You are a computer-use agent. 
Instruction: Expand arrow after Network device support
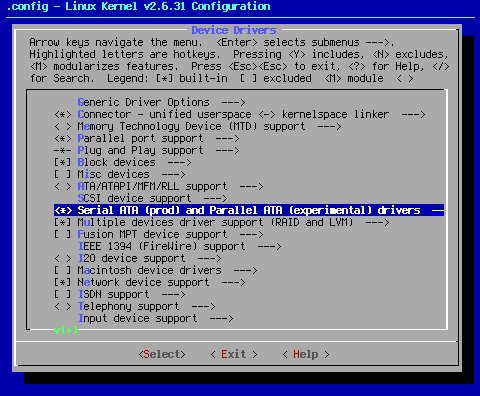pyautogui.click(x=233, y=282)
